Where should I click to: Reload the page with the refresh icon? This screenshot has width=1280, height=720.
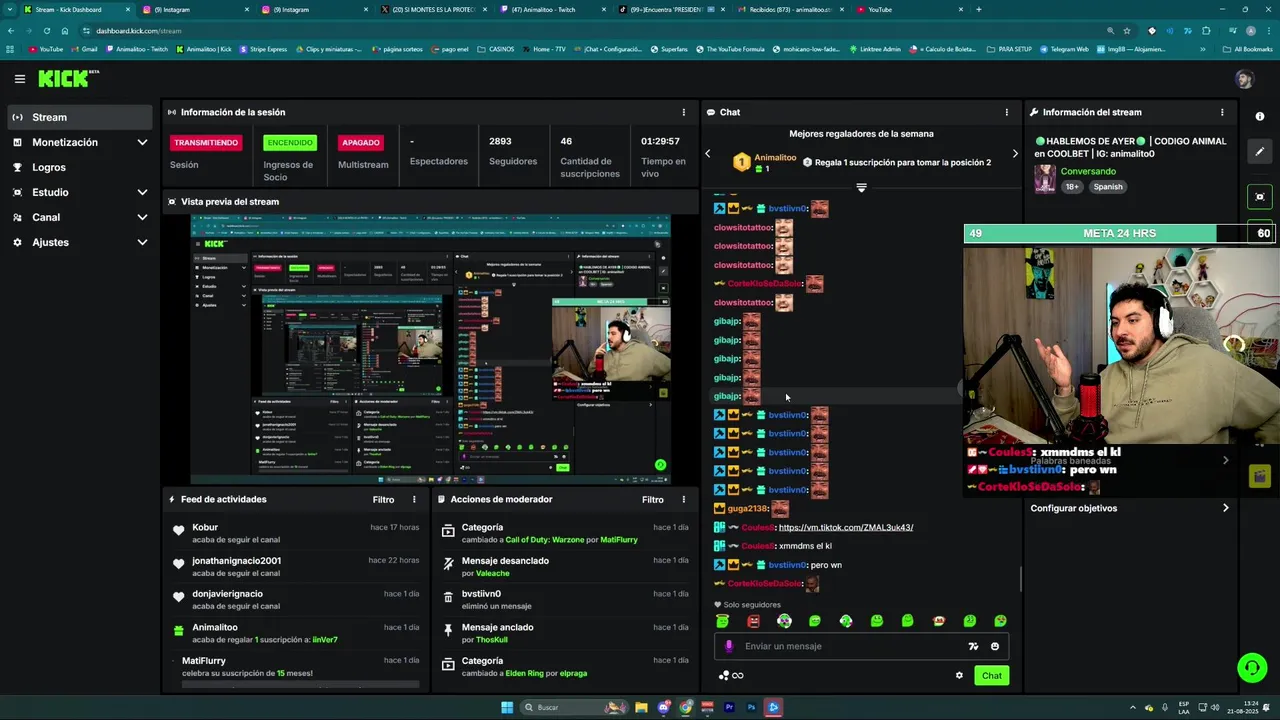[46, 31]
